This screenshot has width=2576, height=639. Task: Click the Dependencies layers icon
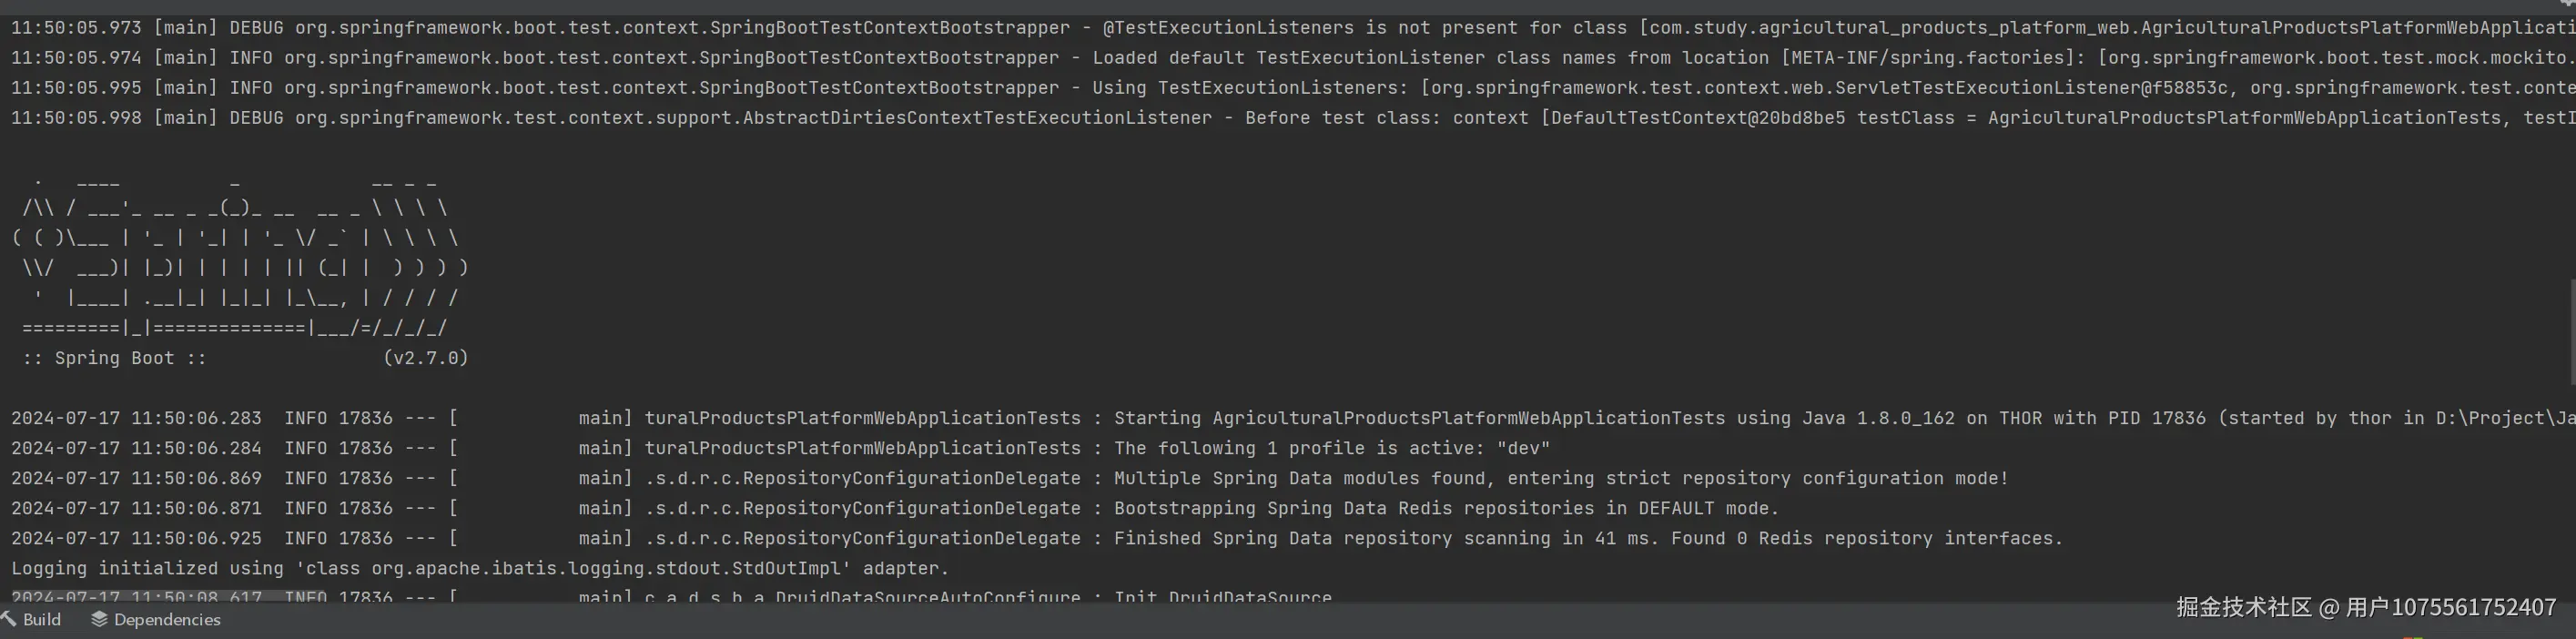99,619
